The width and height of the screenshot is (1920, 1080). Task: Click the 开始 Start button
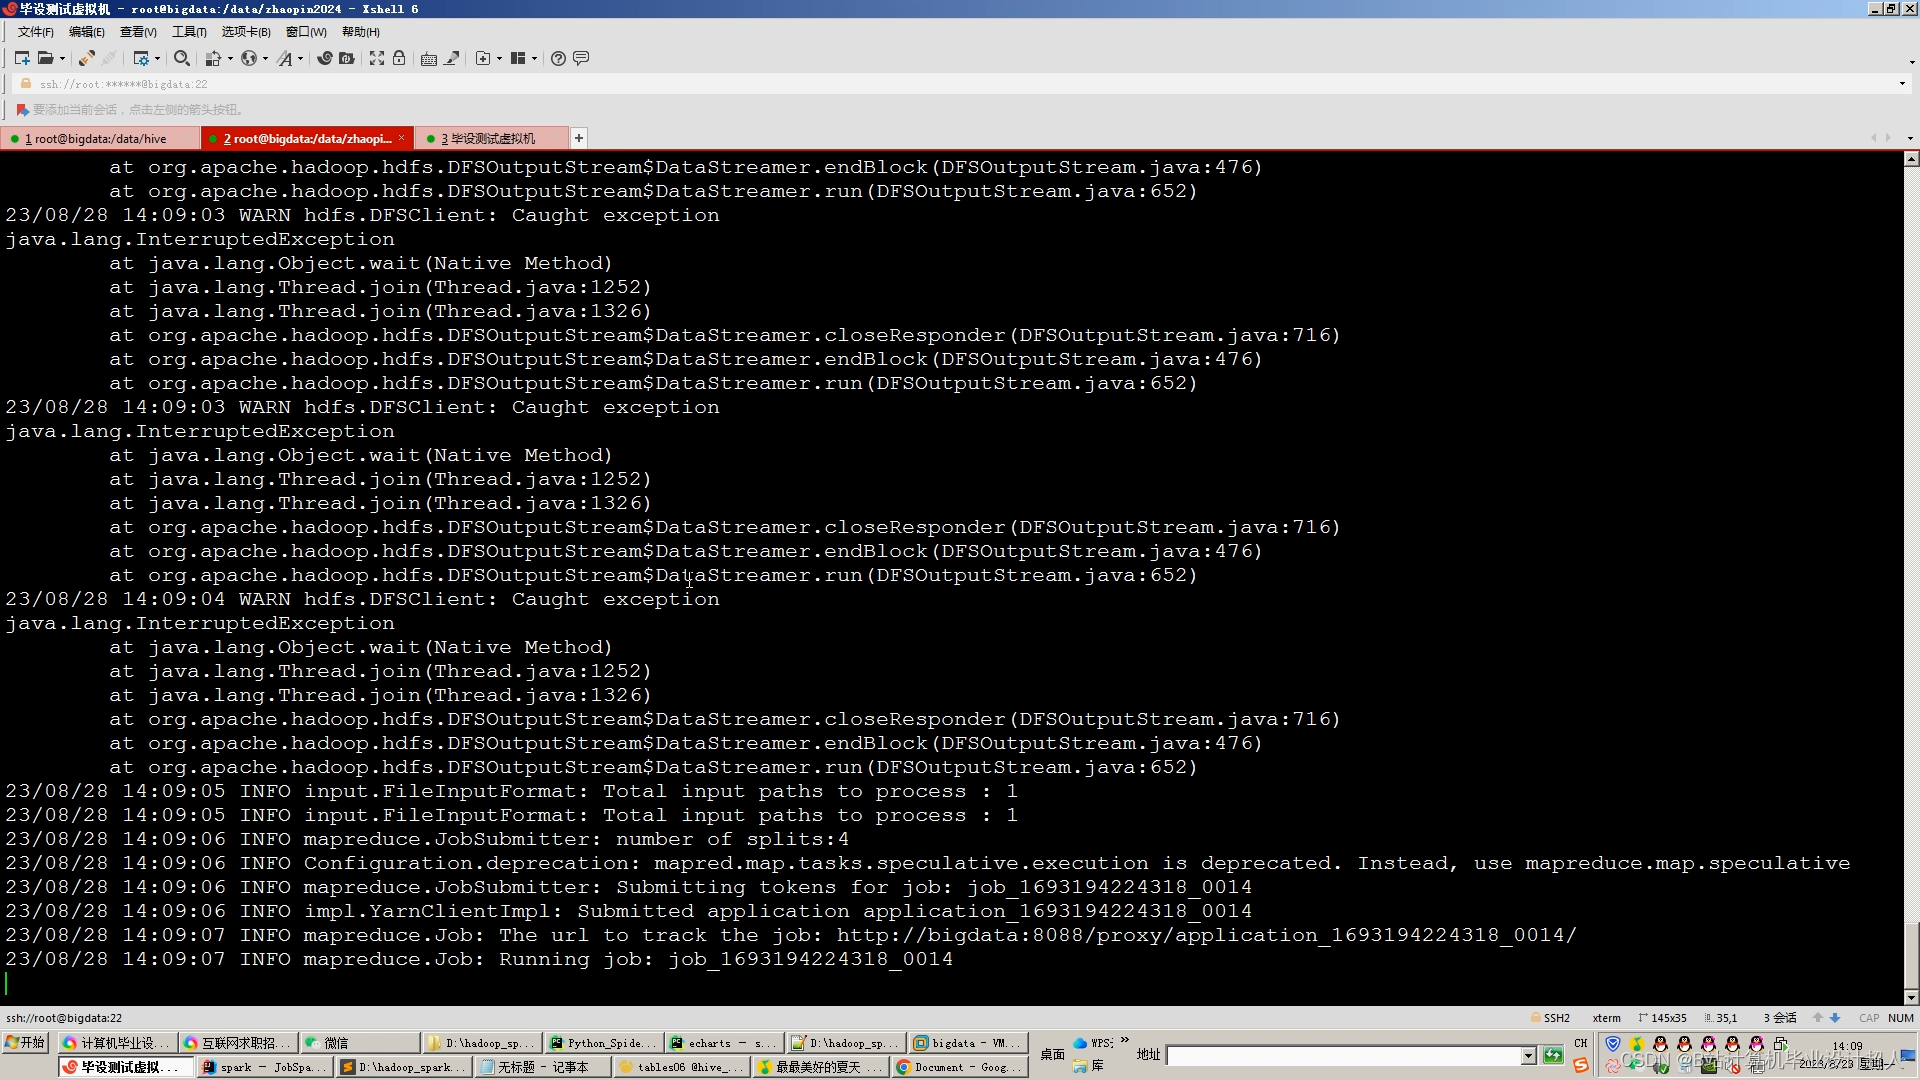[x=26, y=1043]
